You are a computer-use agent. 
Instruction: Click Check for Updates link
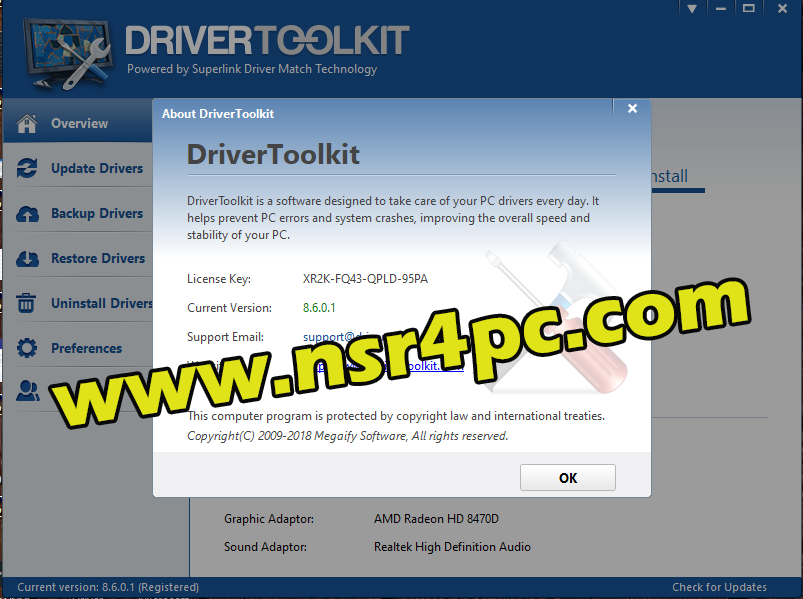[719, 587]
